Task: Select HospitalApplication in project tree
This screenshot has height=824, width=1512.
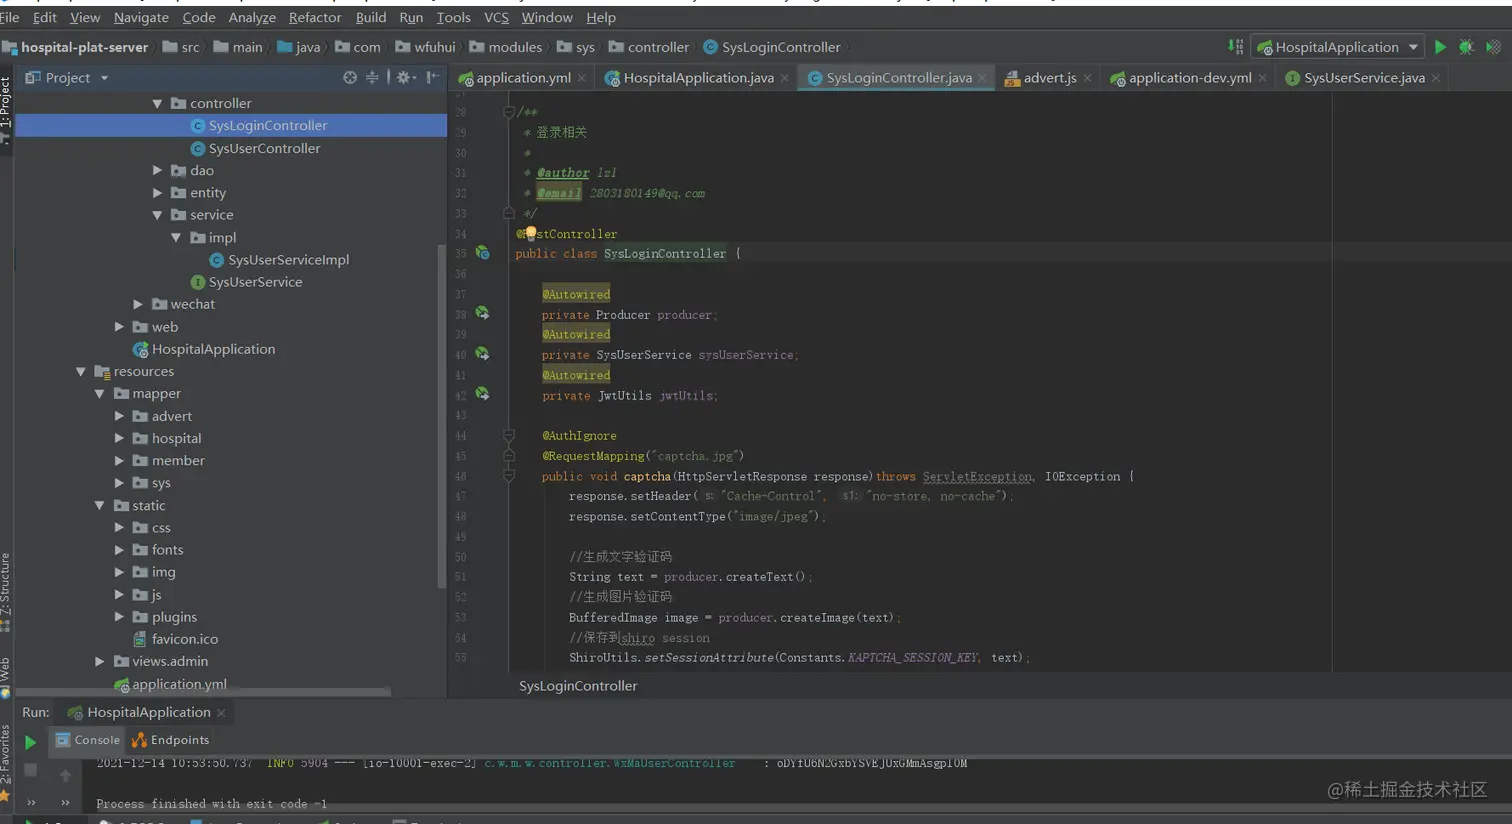Action: tap(213, 349)
